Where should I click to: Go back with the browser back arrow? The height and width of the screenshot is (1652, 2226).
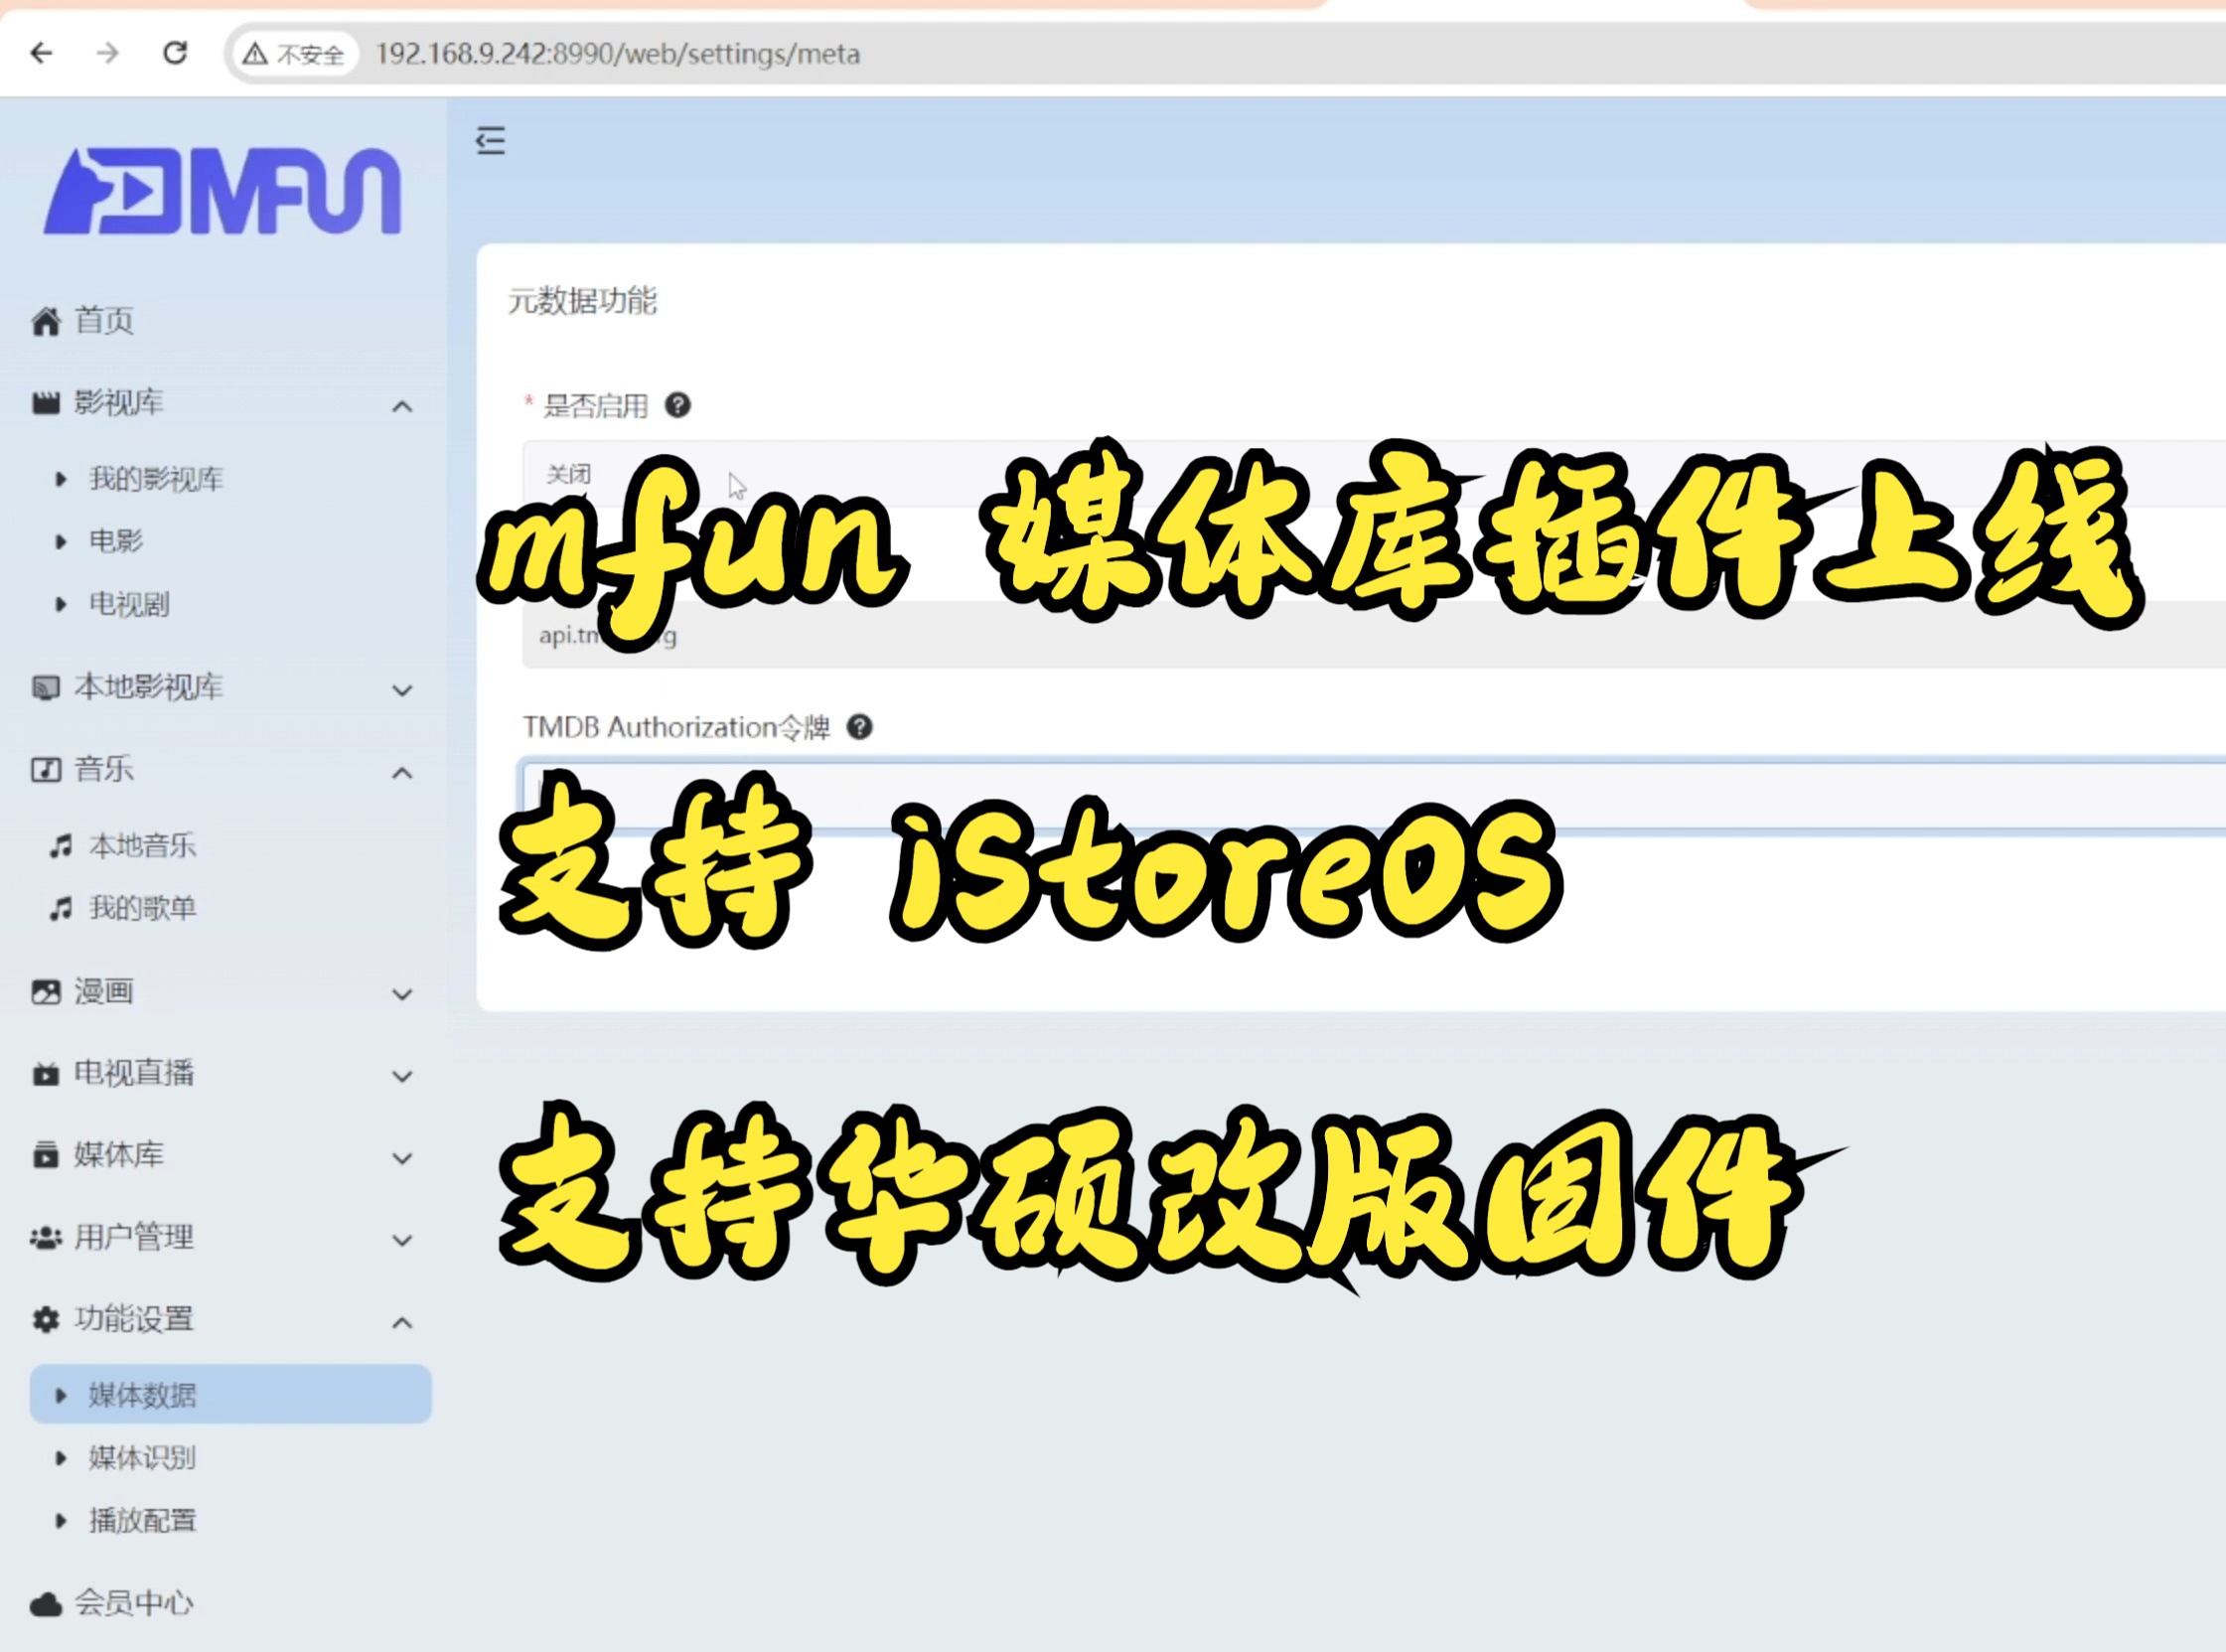42,53
